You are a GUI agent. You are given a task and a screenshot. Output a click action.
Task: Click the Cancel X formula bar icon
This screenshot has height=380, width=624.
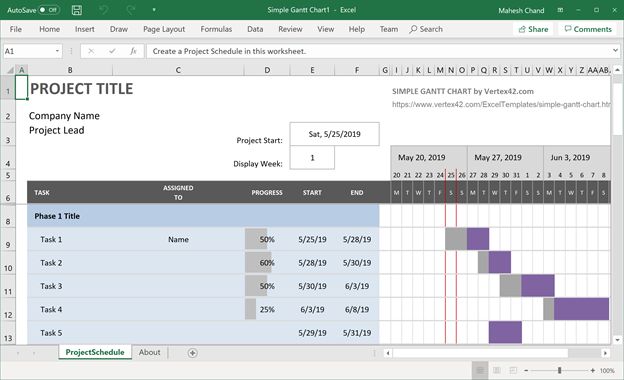(91, 51)
